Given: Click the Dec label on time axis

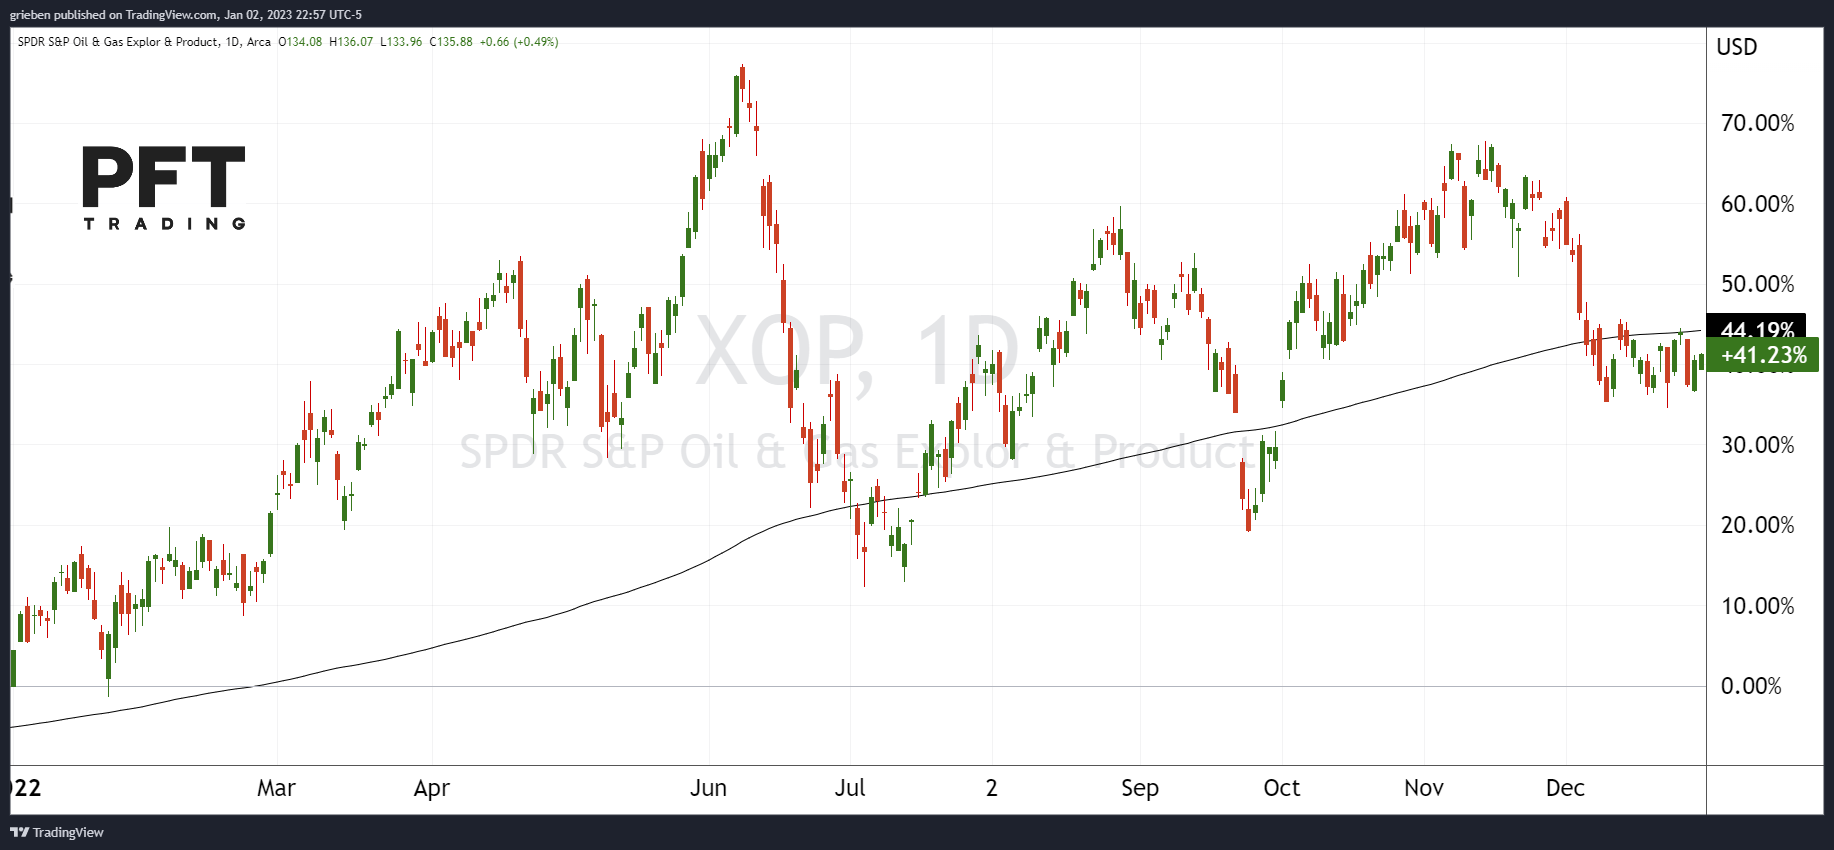Looking at the screenshot, I should (1565, 788).
